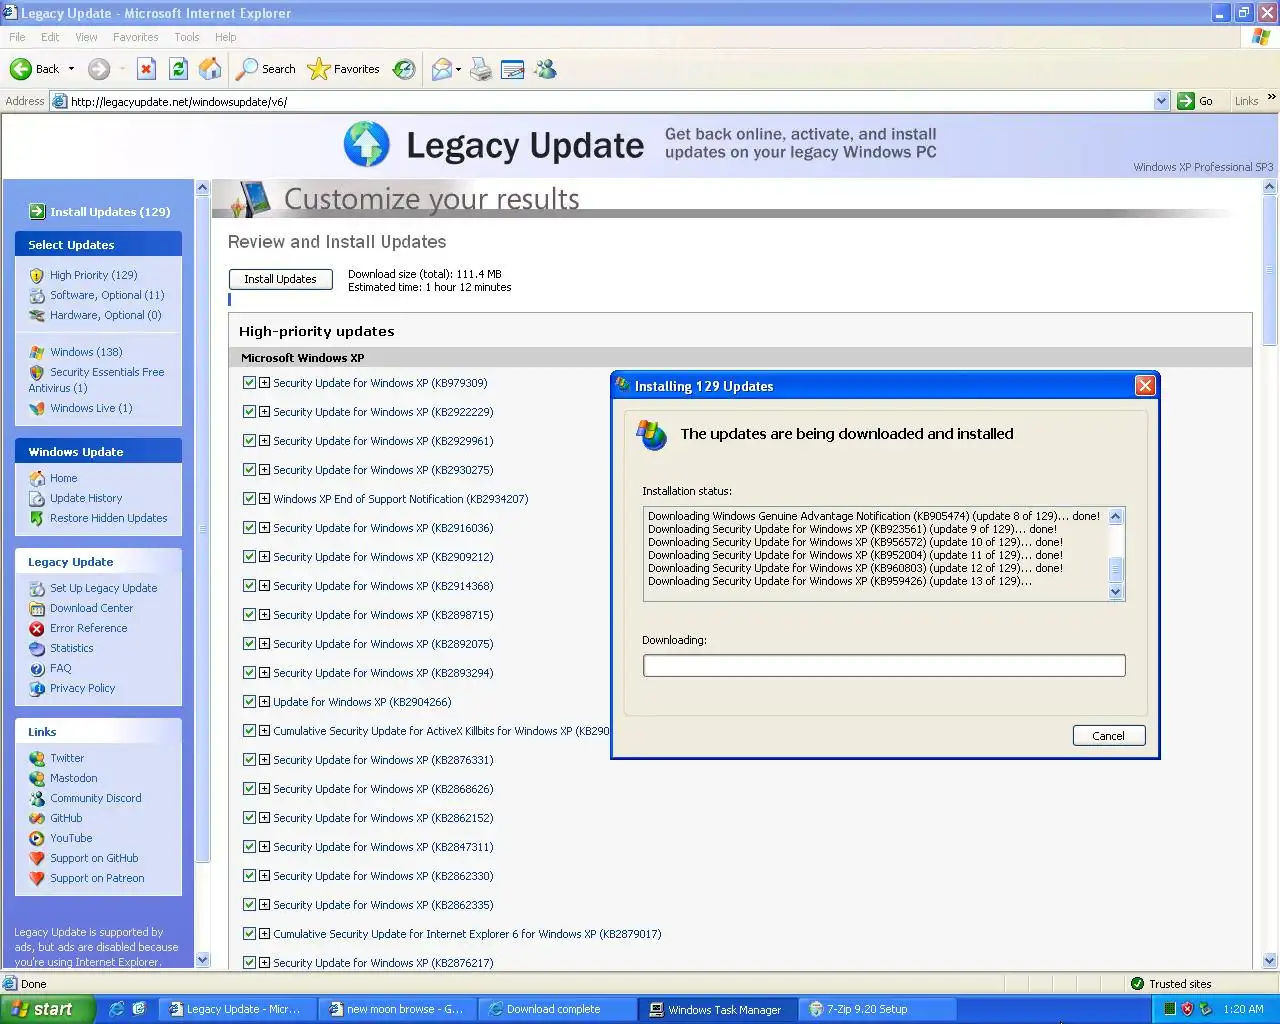
Task: Click the address bar URL field
Action: [610, 101]
